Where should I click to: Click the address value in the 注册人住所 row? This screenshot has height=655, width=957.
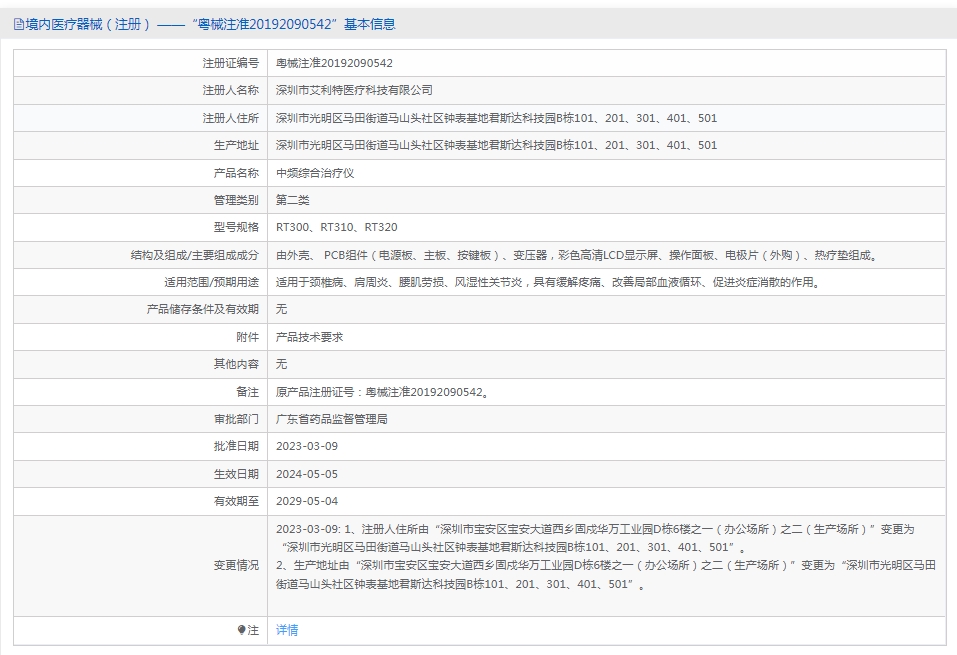point(496,118)
